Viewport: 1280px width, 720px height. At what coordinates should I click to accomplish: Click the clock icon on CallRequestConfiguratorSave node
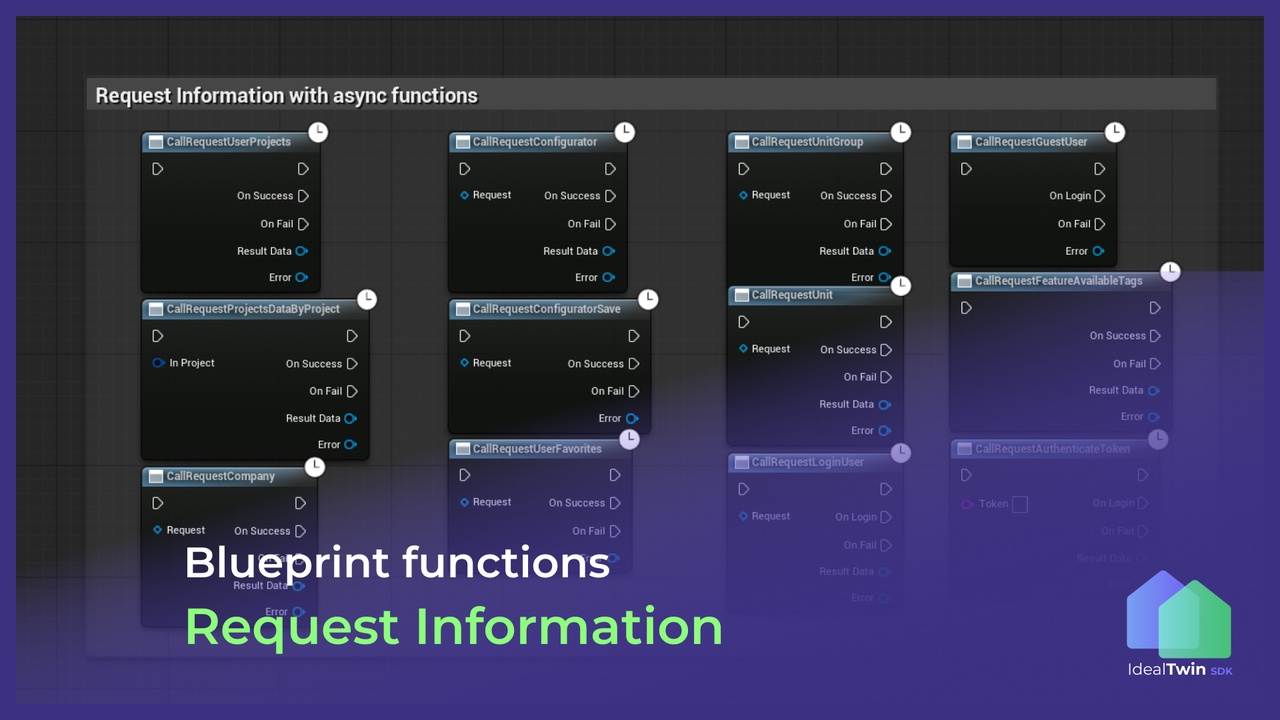tap(648, 299)
